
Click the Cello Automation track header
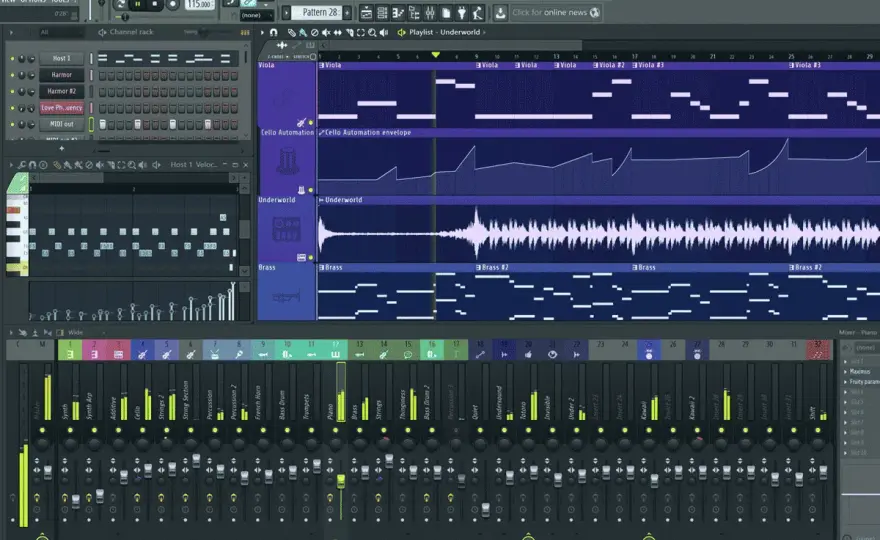pos(287,161)
